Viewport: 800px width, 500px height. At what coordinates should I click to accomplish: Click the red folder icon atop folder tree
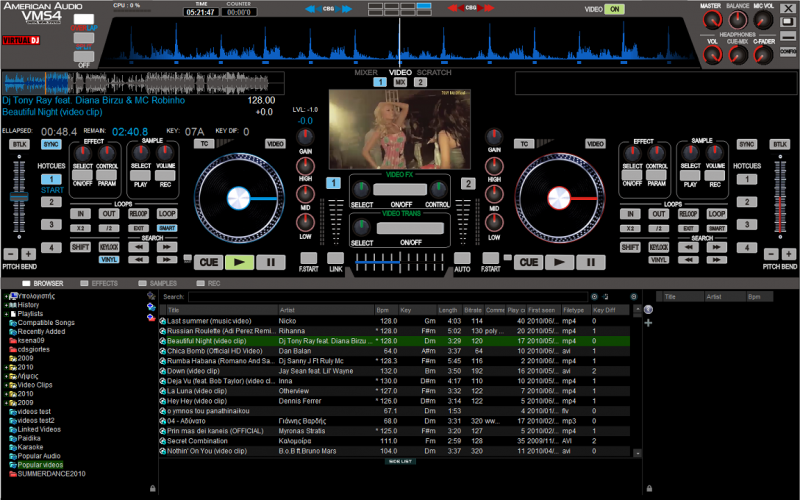151,317
